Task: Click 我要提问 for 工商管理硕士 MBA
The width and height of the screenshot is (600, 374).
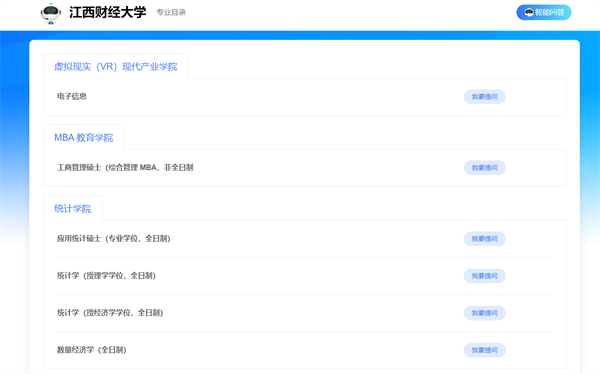Action: tap(484, 168)
